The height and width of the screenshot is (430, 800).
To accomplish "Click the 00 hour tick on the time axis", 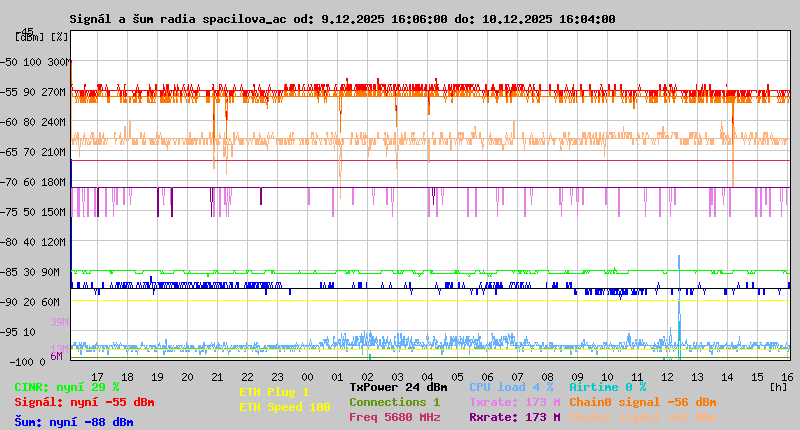I will (309, 376).
